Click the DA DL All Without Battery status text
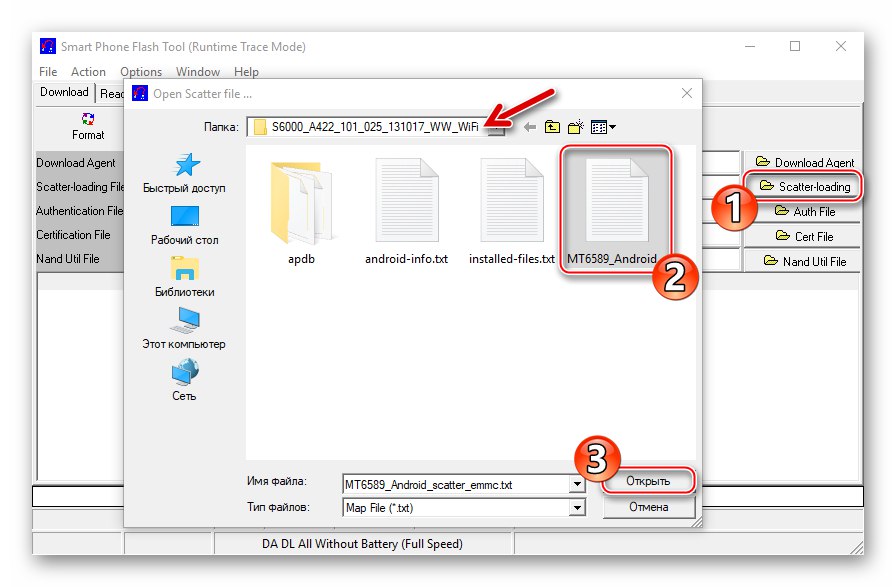This screenshot has width=896, height=587. tap(362, 544)
